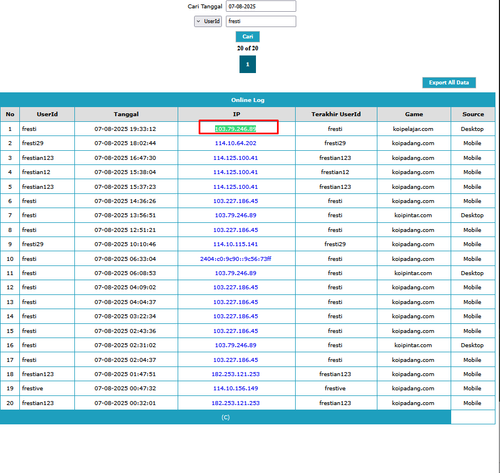
Task: Click the 'Cari Tanggal' label
Action: click(x=205, y=6)
